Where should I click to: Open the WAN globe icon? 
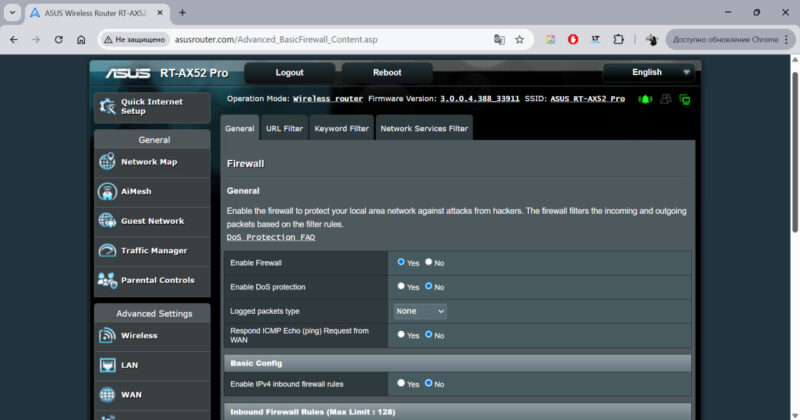point(107,394)
